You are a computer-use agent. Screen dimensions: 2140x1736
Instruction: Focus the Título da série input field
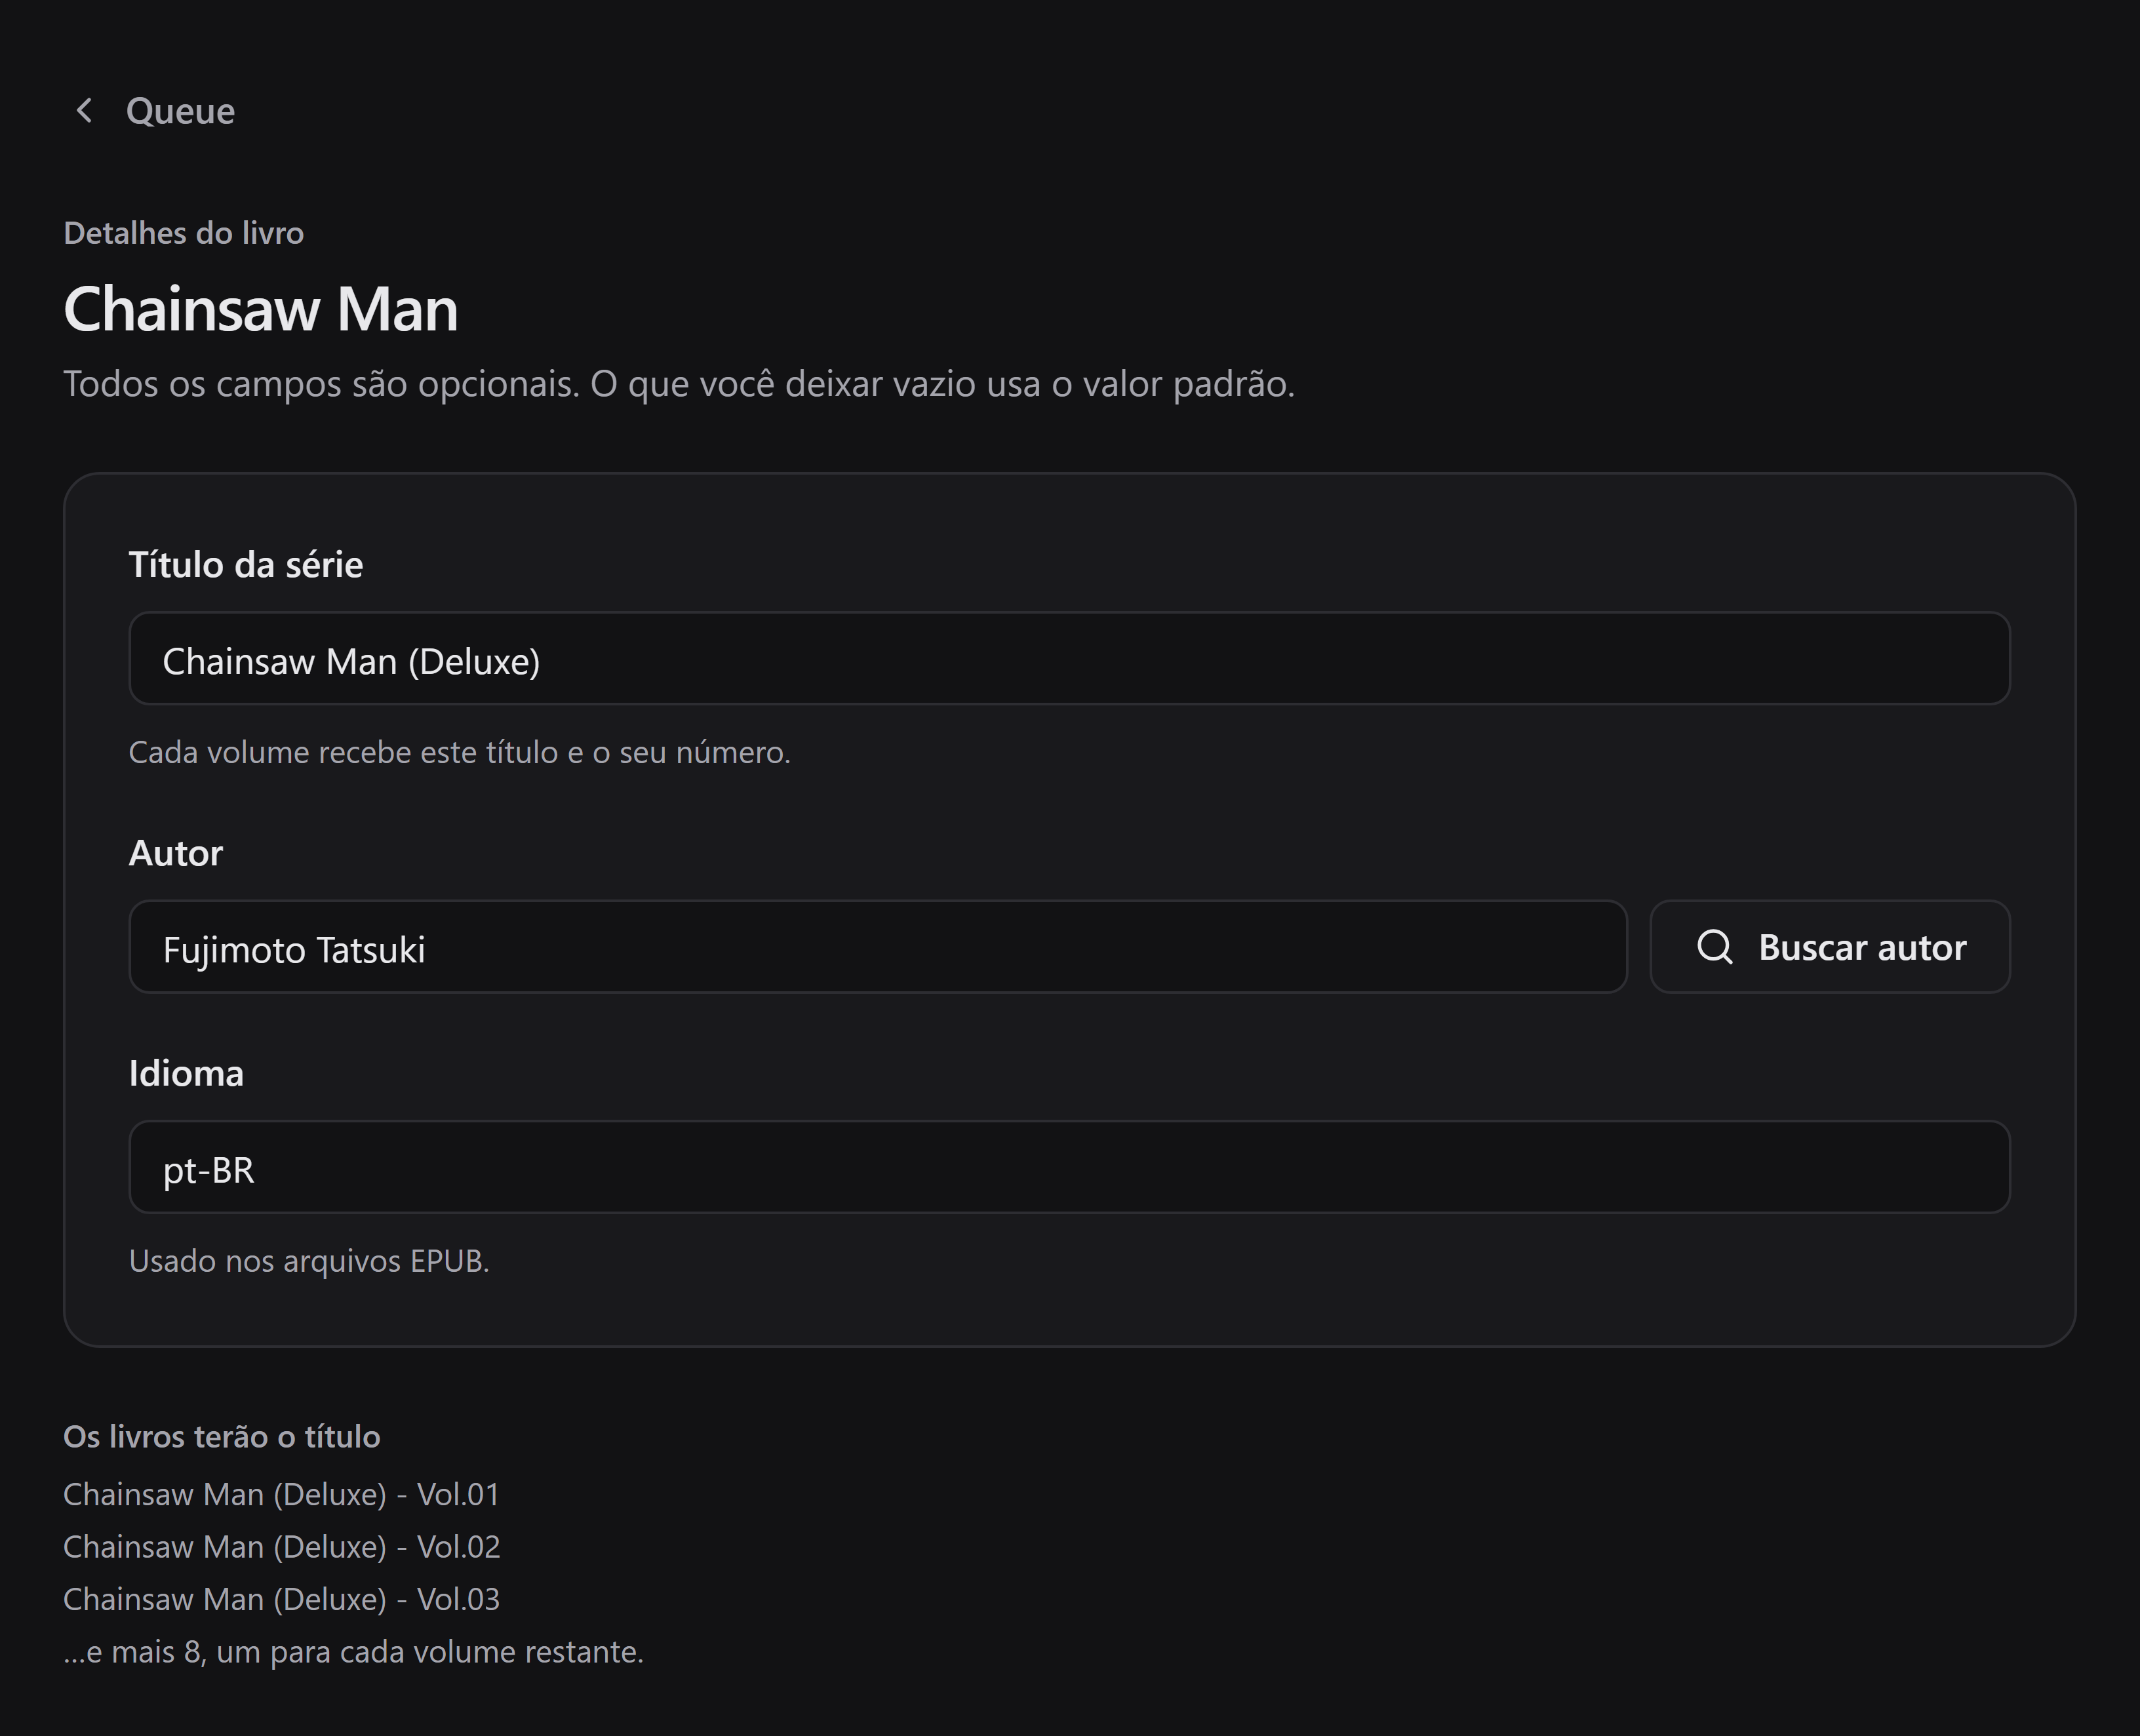coord(1069,658)
